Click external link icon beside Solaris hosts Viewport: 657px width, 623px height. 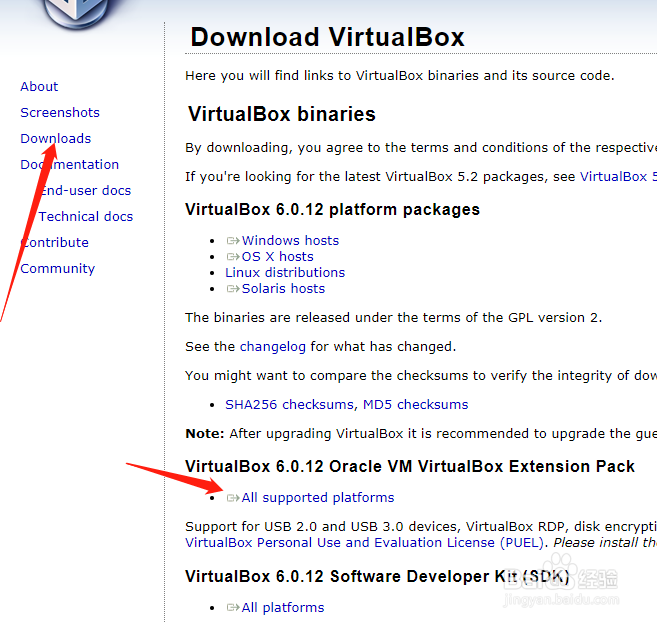pos(233,289)
